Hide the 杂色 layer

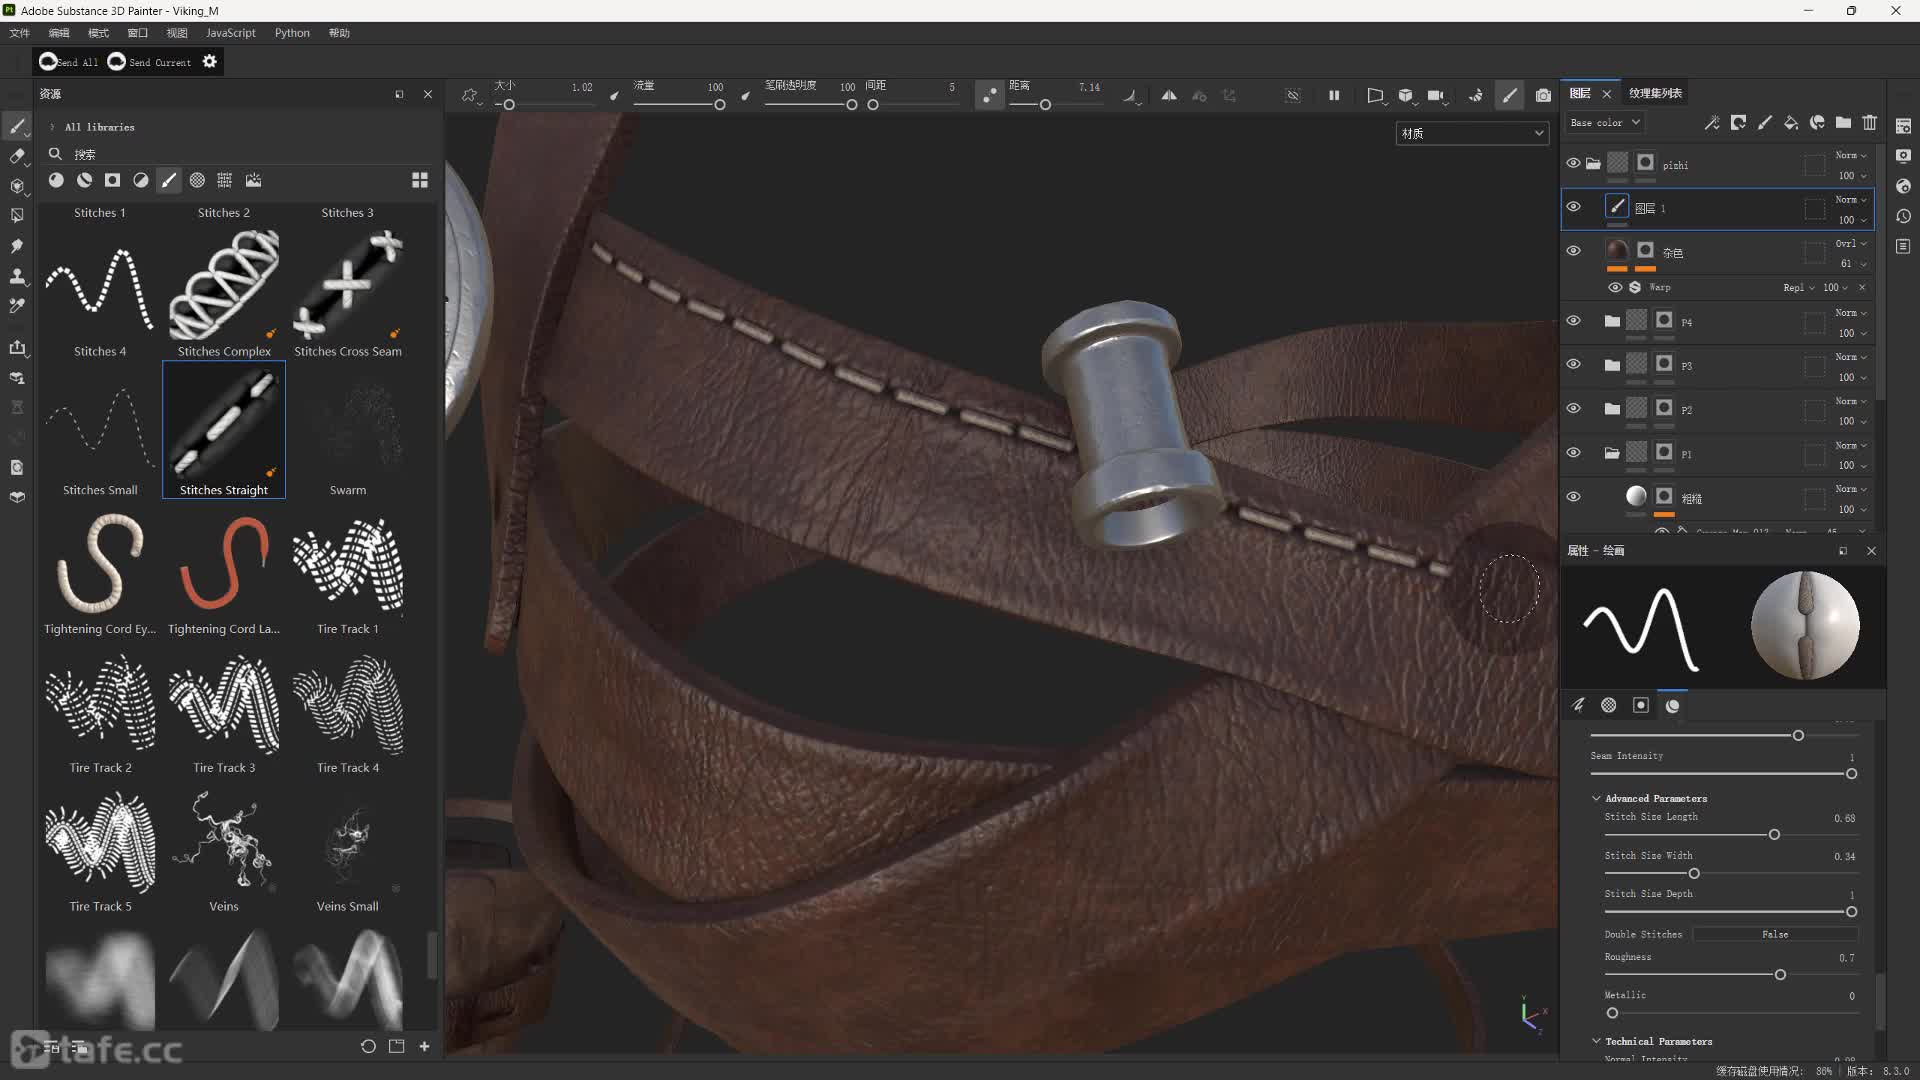tap(1573, 251)
